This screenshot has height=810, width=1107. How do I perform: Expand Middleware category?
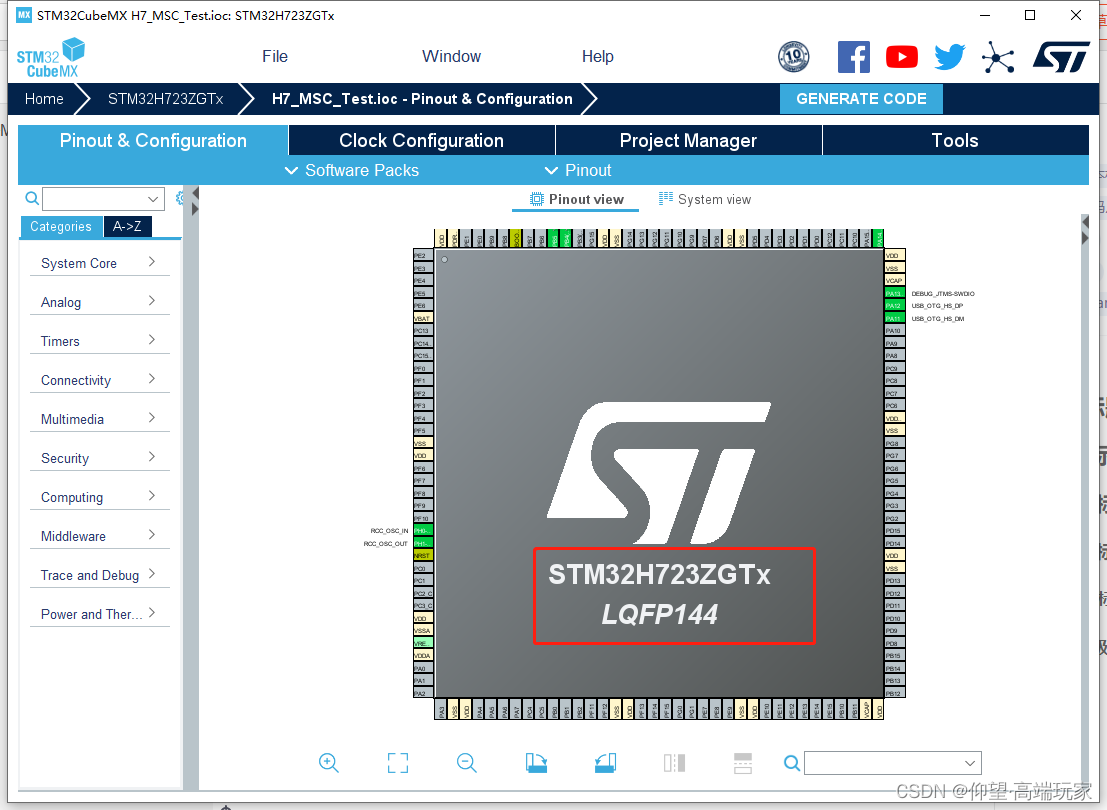pyautogui.click(x=100, y=536)
